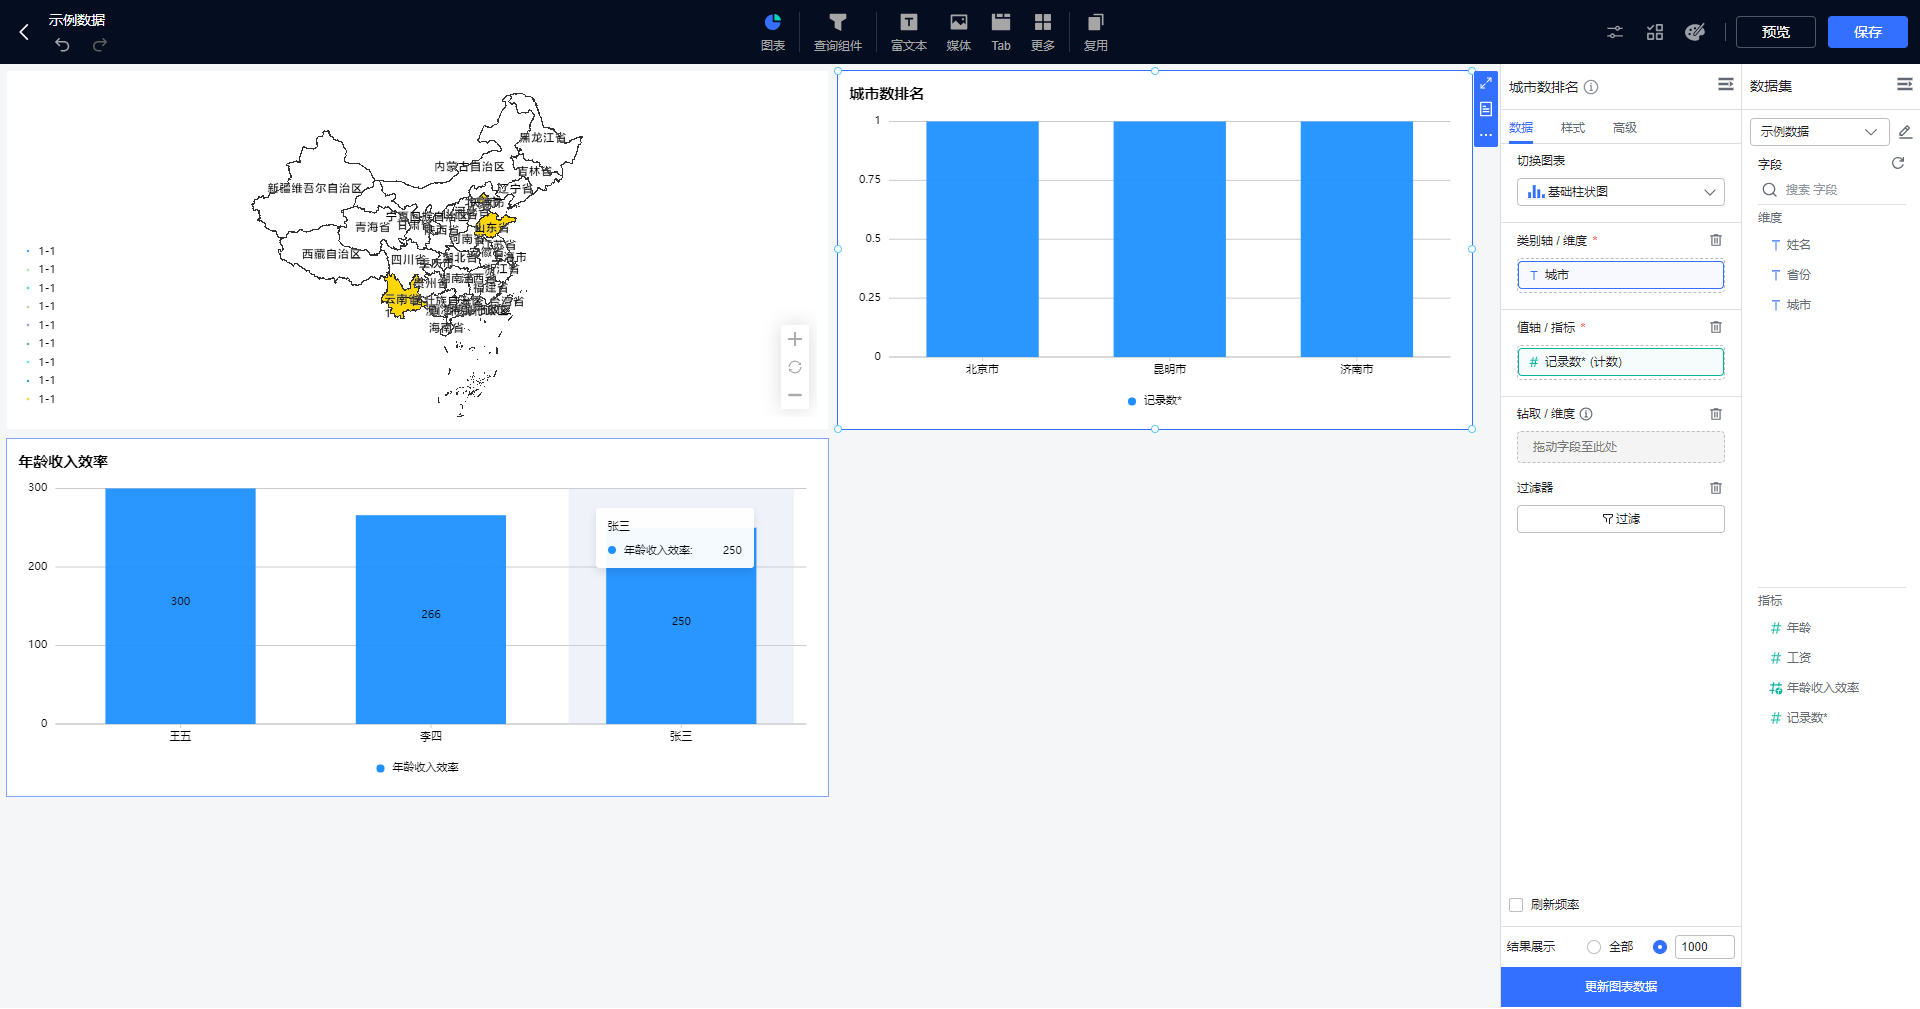The height and width of the screenshot is (1009, 1920).
Task: Zoom in on the map
Action: pos(795,339)
